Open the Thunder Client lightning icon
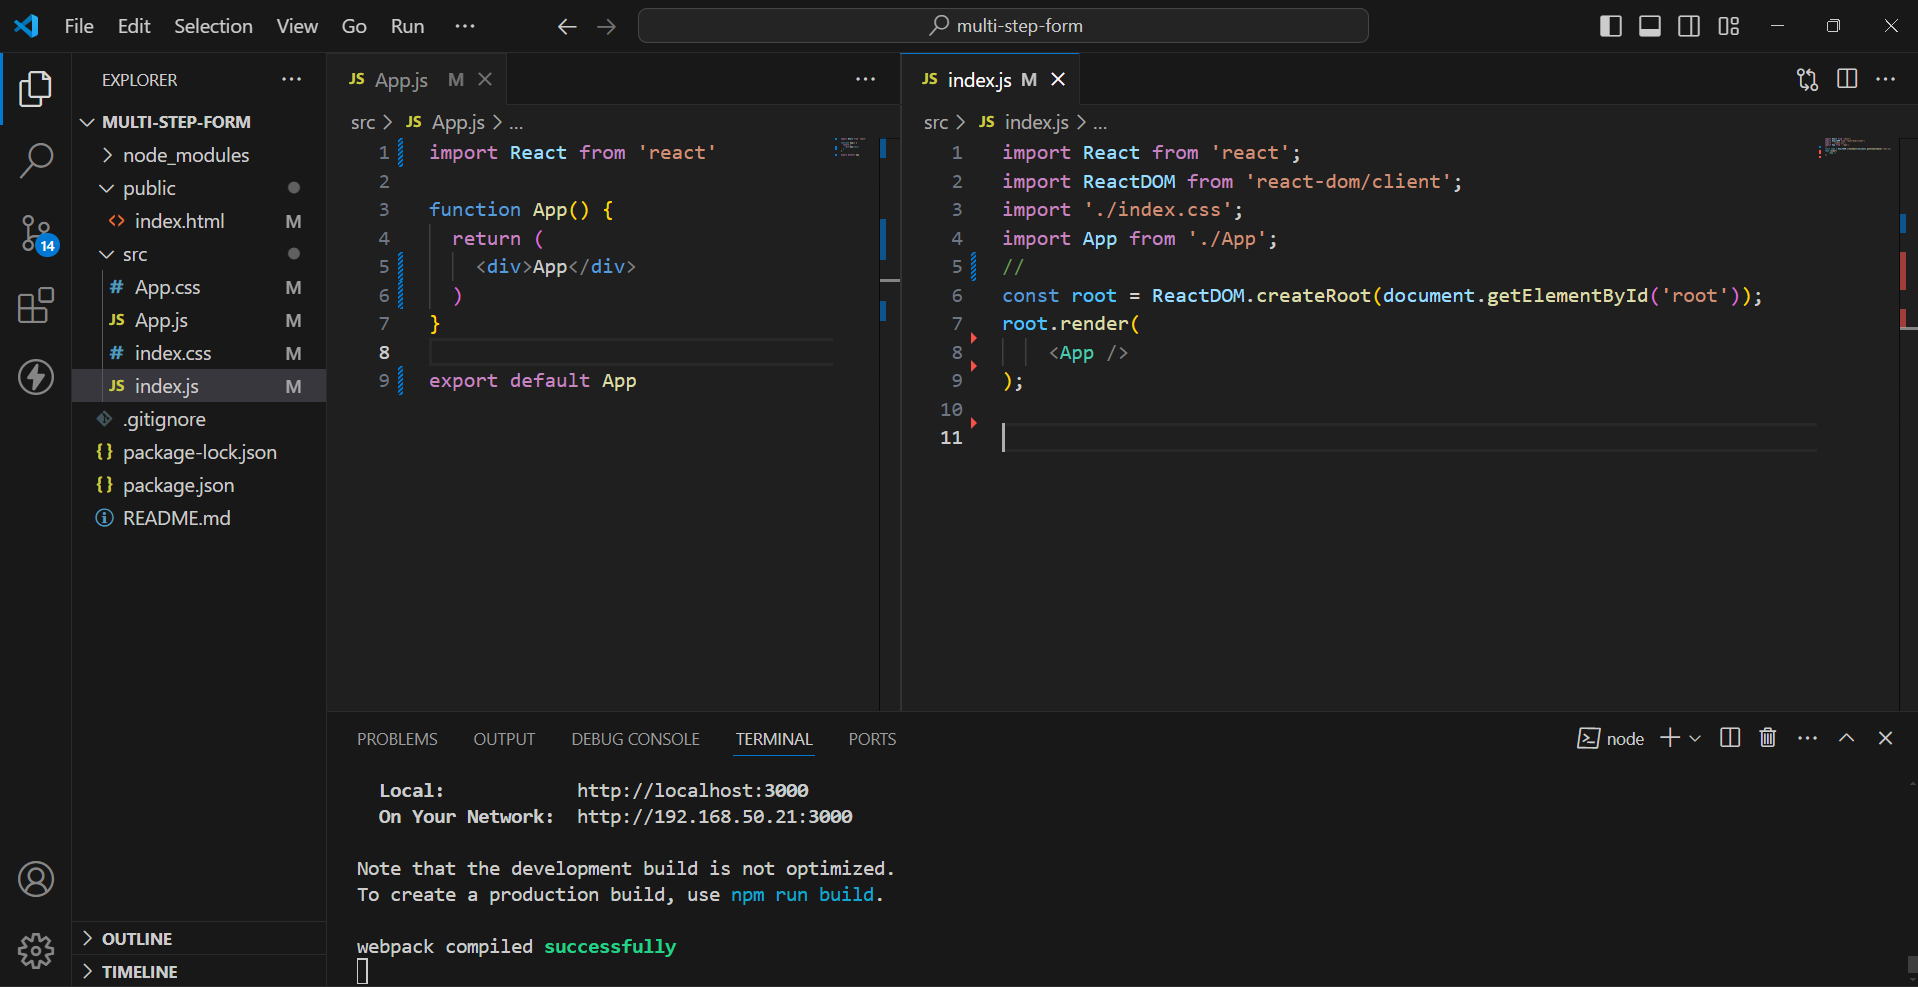 (x=36, y=377)
